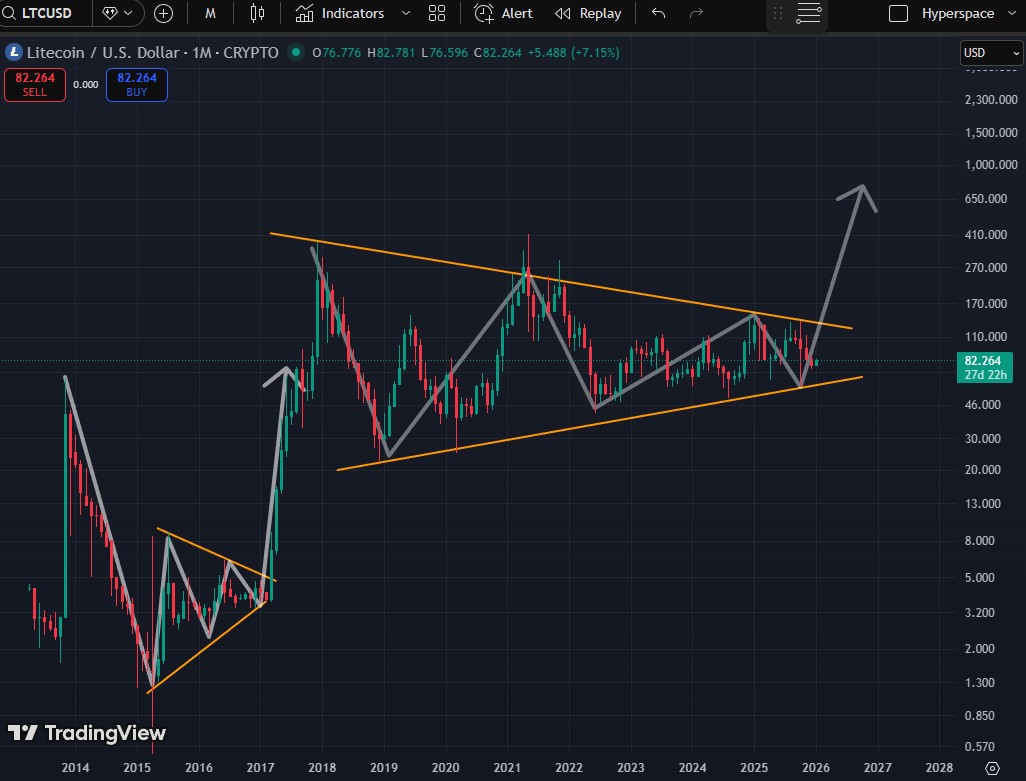Click the 2014 label on time axis
1026x781 pixels.
[x=75, y=767]
